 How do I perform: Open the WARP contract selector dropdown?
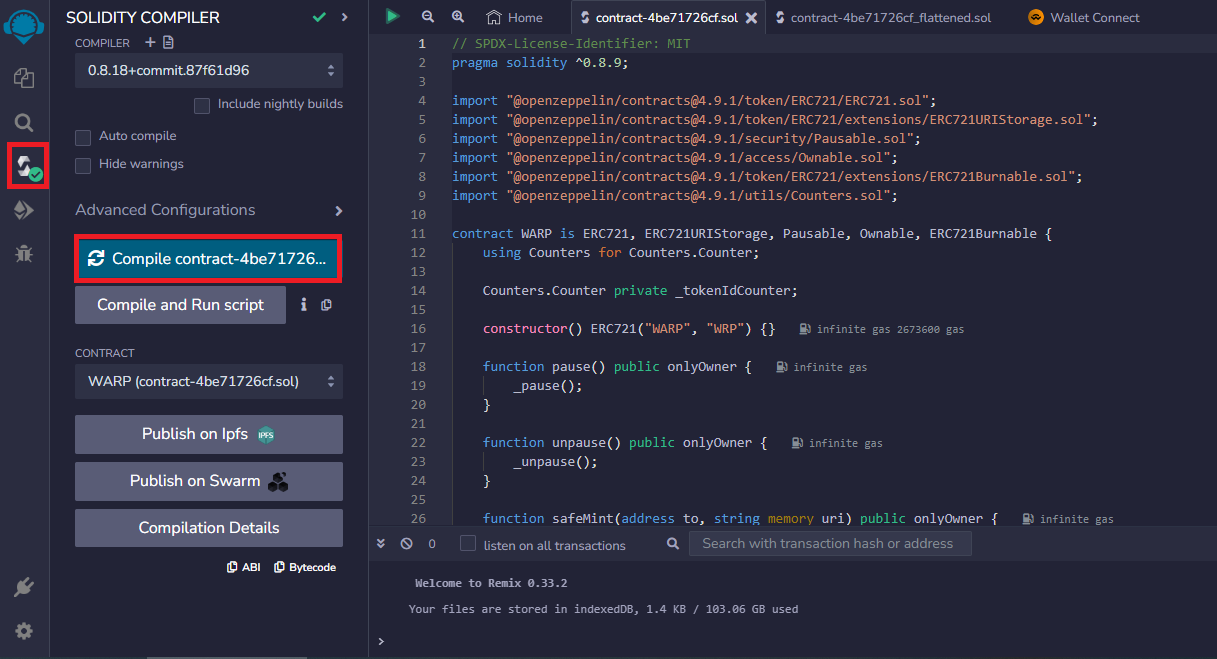click(208, 381)
